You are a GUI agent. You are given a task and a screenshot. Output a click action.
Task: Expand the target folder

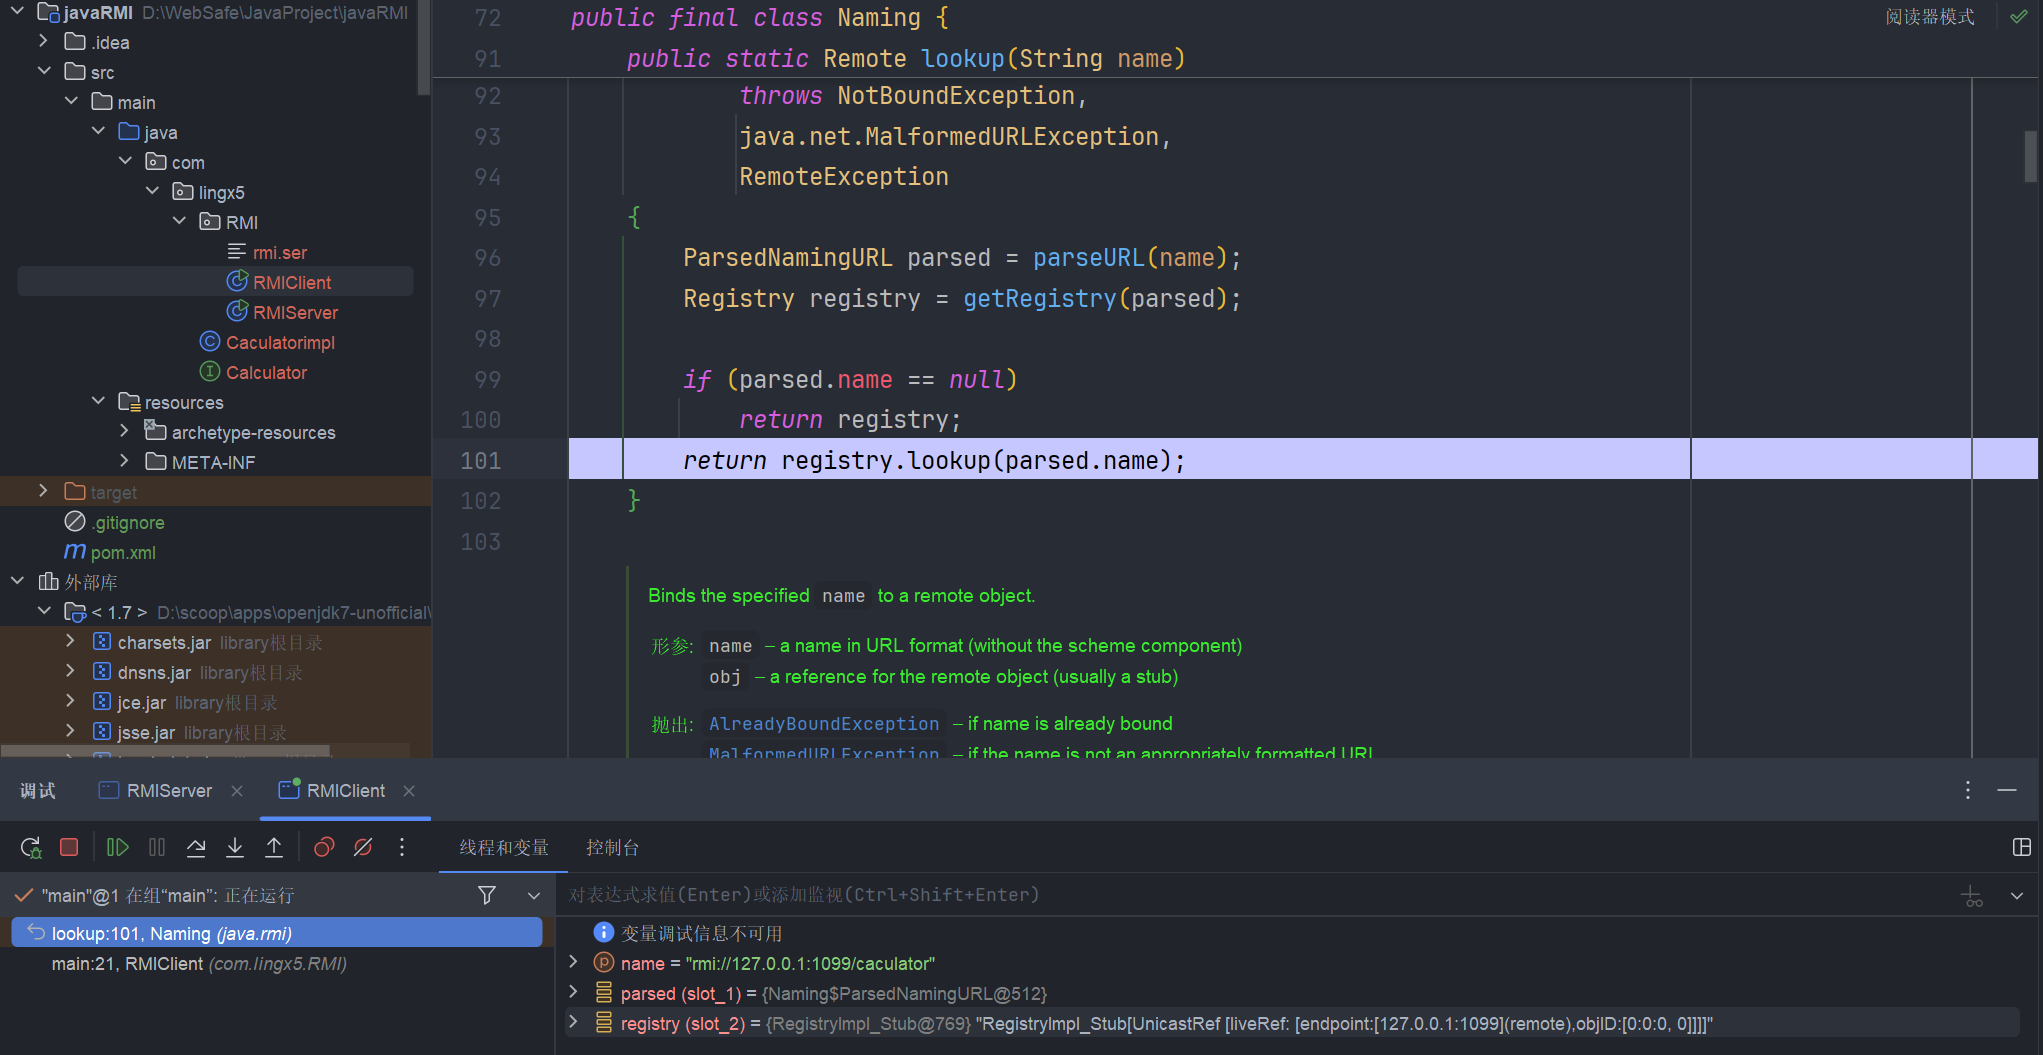coord(44,491)
